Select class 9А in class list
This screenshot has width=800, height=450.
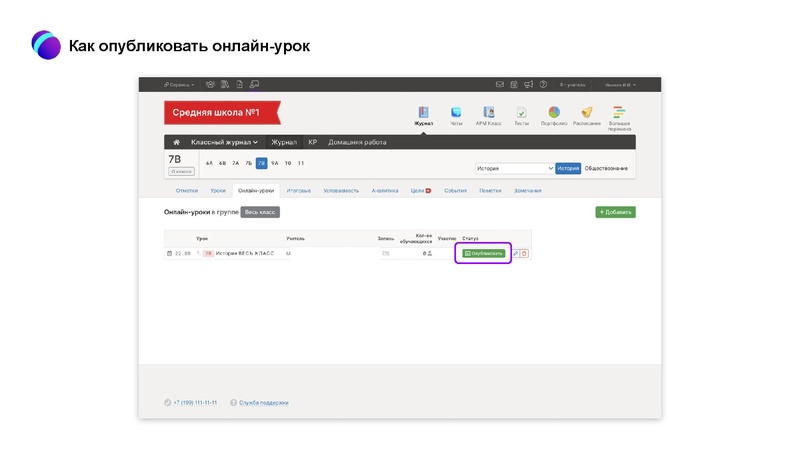pyautogui.click(x=274, y=163)
